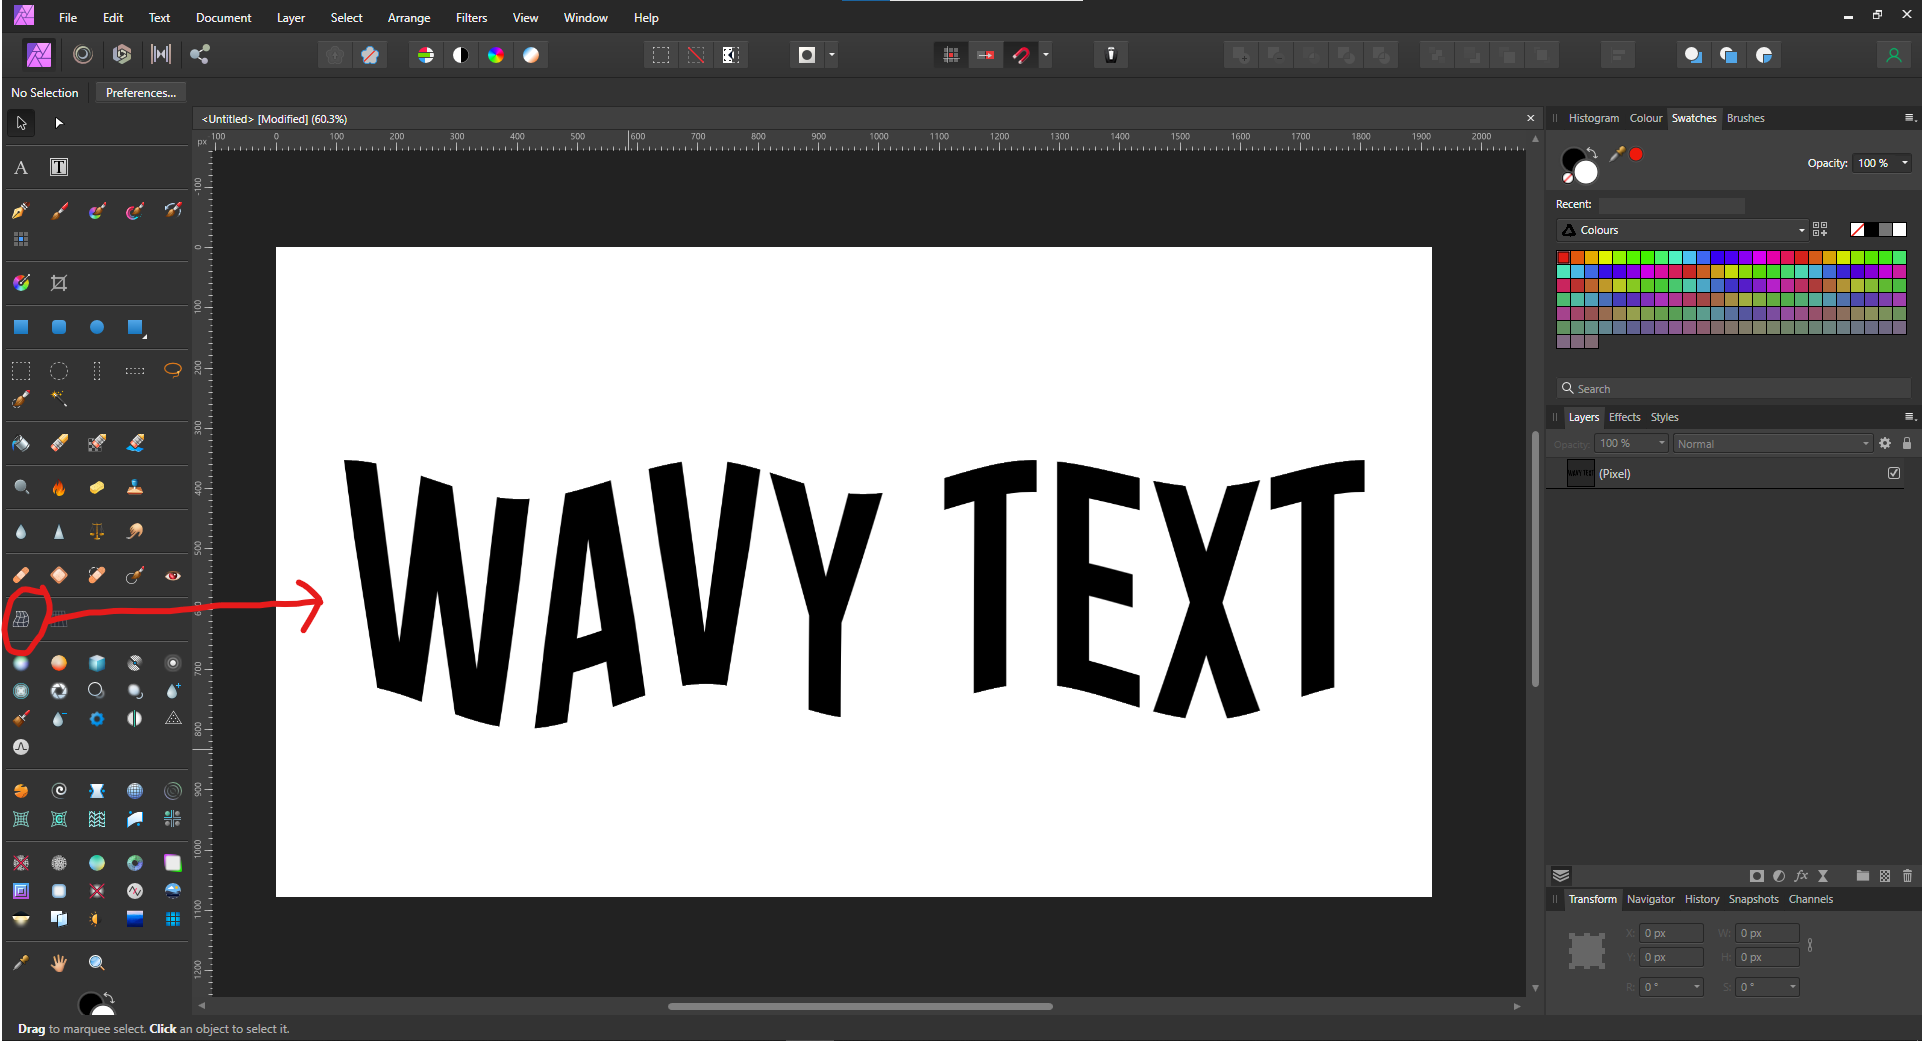Viewport: 1922px width, 1041px height.
Task: Toggle snapping with the magnet icon
Action: tap(1021, 55)
